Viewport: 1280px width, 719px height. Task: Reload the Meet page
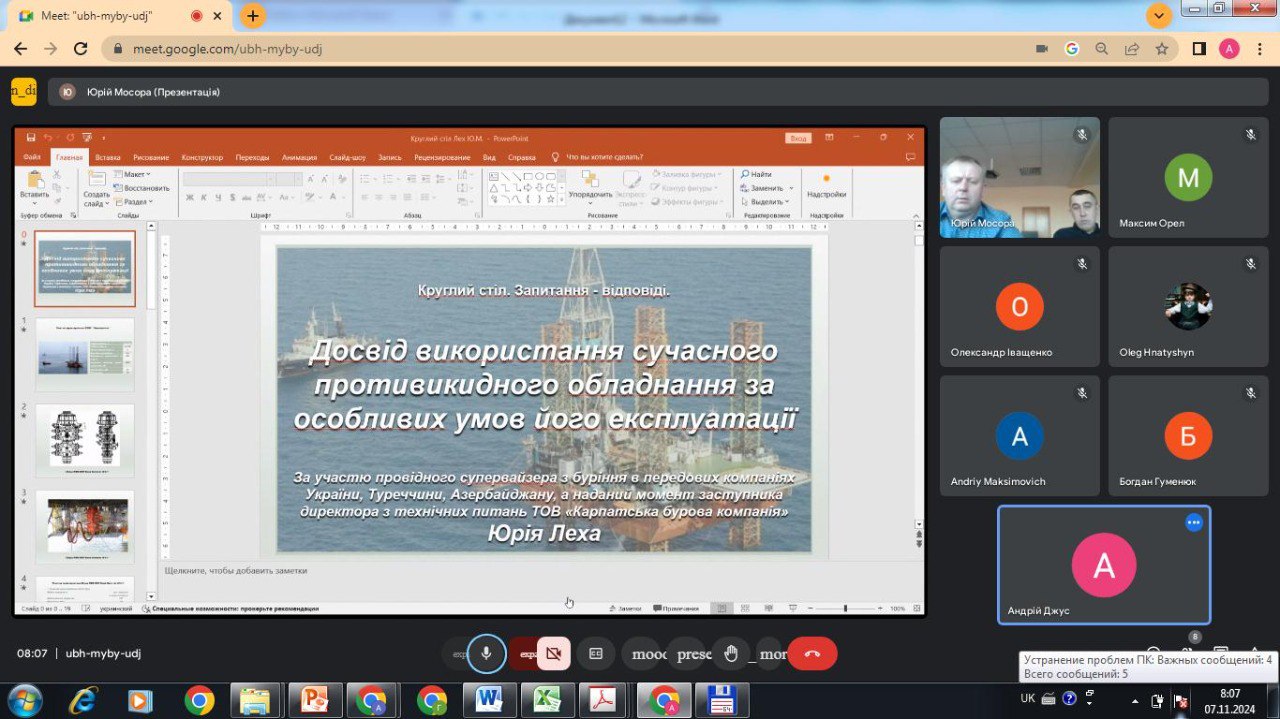(x=81, y=48)
